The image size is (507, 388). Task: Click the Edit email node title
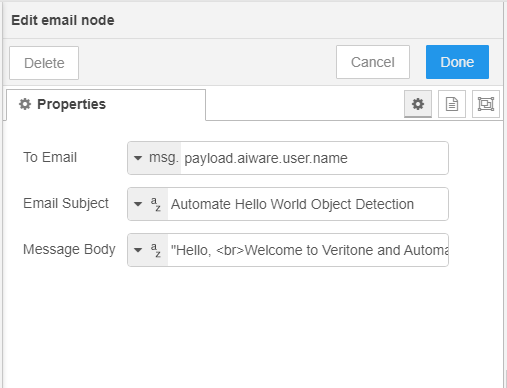point(63,20)
